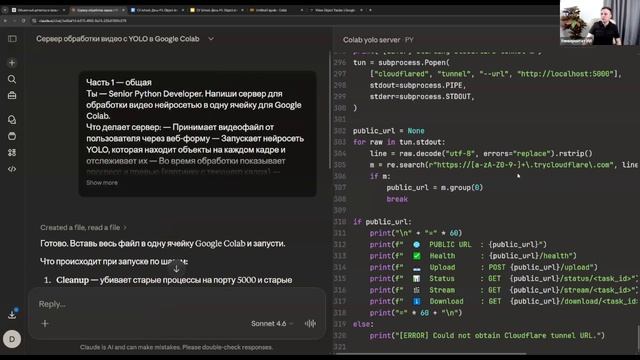Viewport: 640px width, 360px height.
Task: Click the code panel horizontal scrollbar
Action: [431, 353]
